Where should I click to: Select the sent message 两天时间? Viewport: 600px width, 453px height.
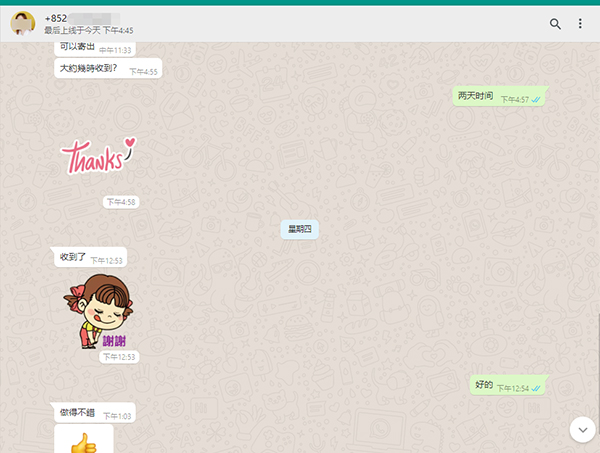[x=476, y=96]
